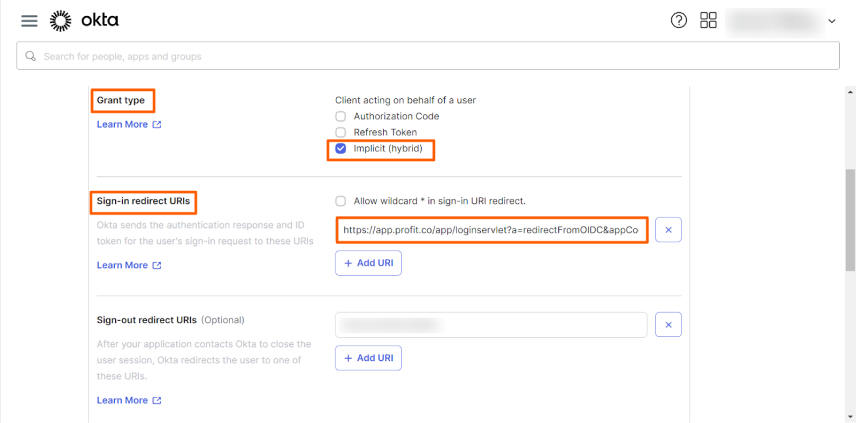Expand the account dropdown chevron
Viewport: 856px width, 423px height.
click(832, 21)
